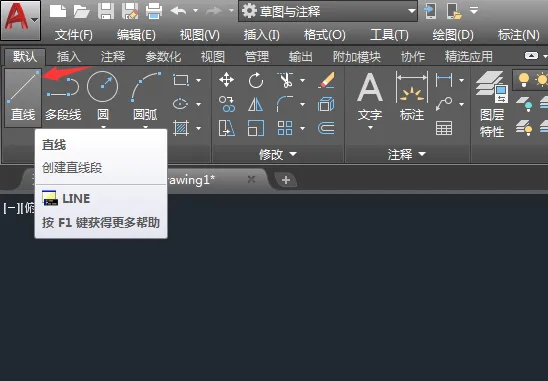Add a new drawing tab with plus

point(286,180)
